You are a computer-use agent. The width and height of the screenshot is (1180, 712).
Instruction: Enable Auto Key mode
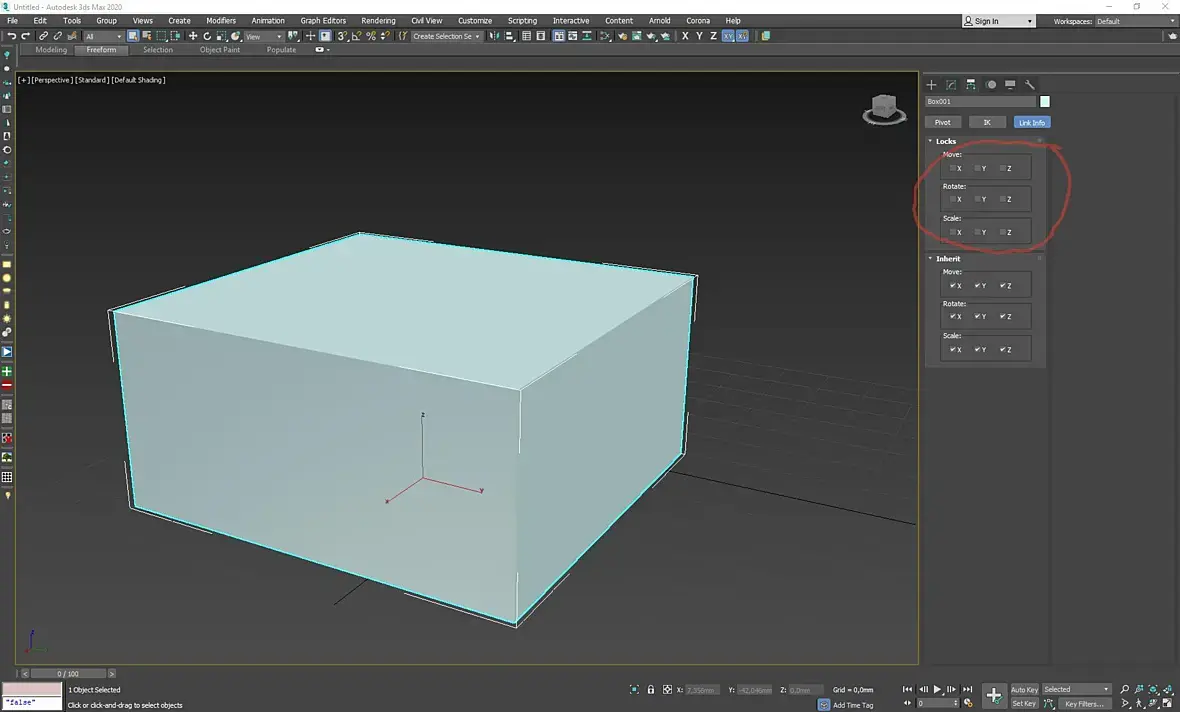[x=1024, y=689]
